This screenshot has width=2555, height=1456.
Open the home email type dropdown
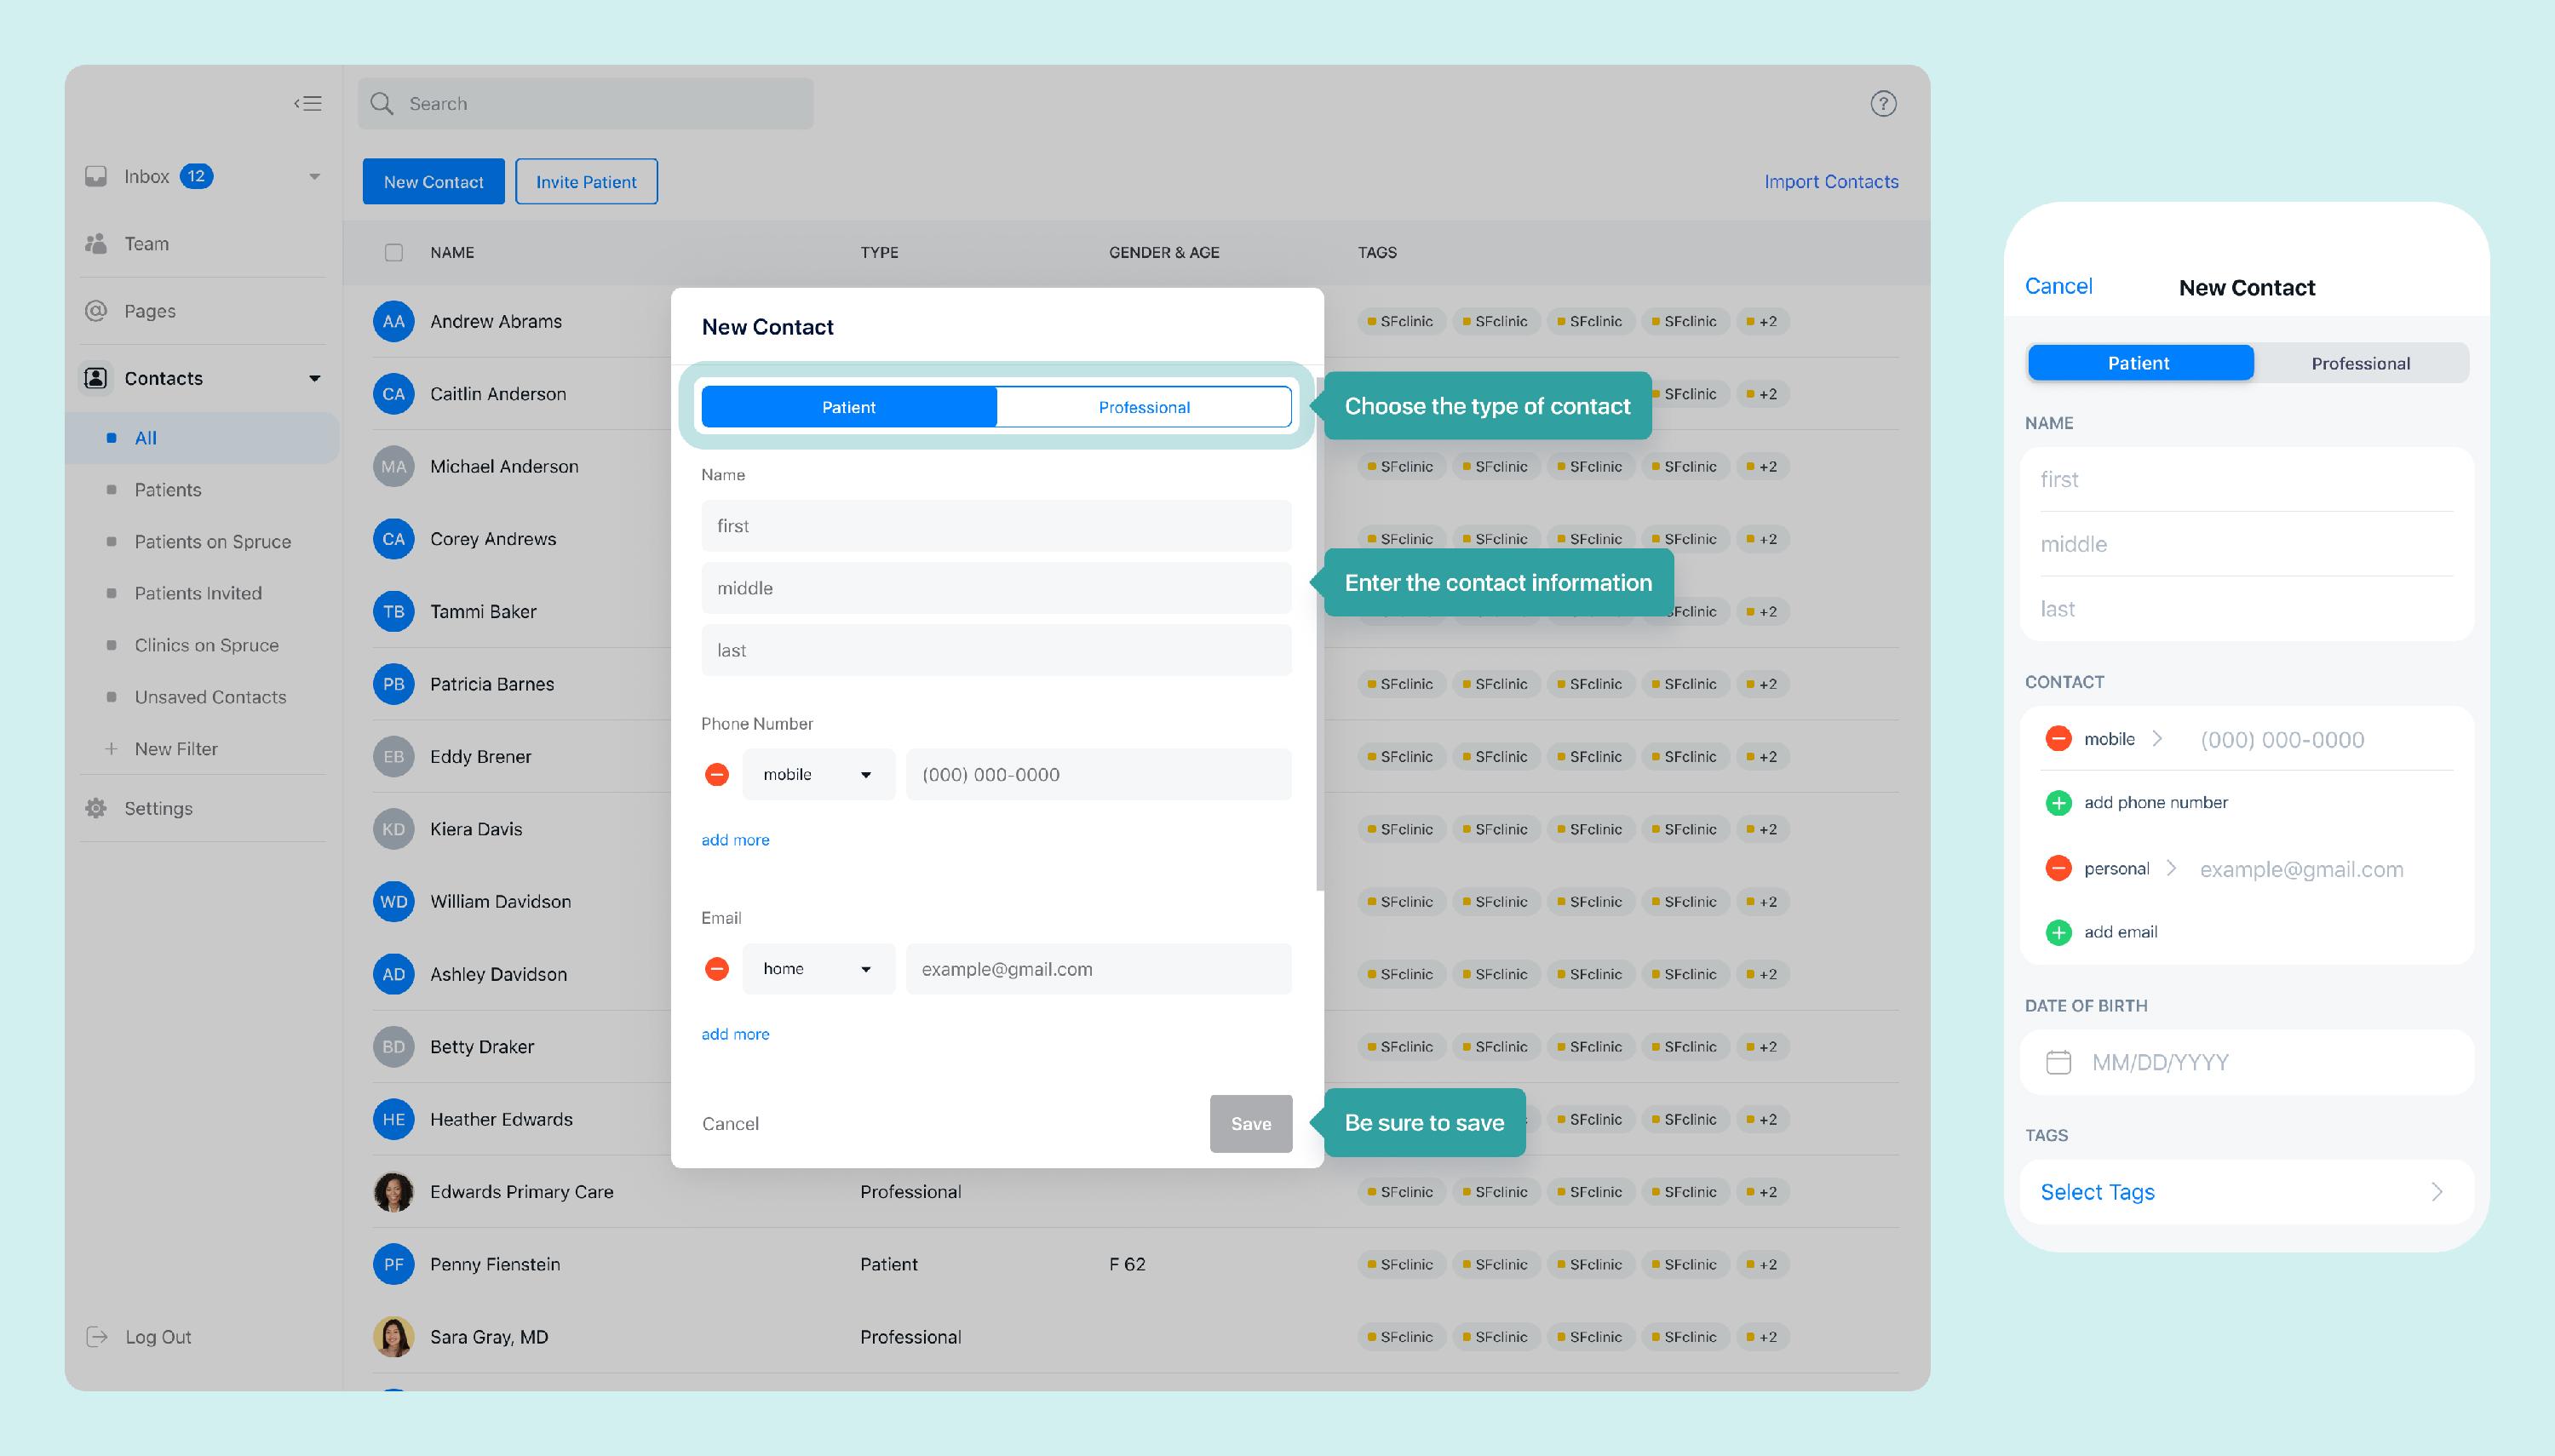tap(818, 968)
